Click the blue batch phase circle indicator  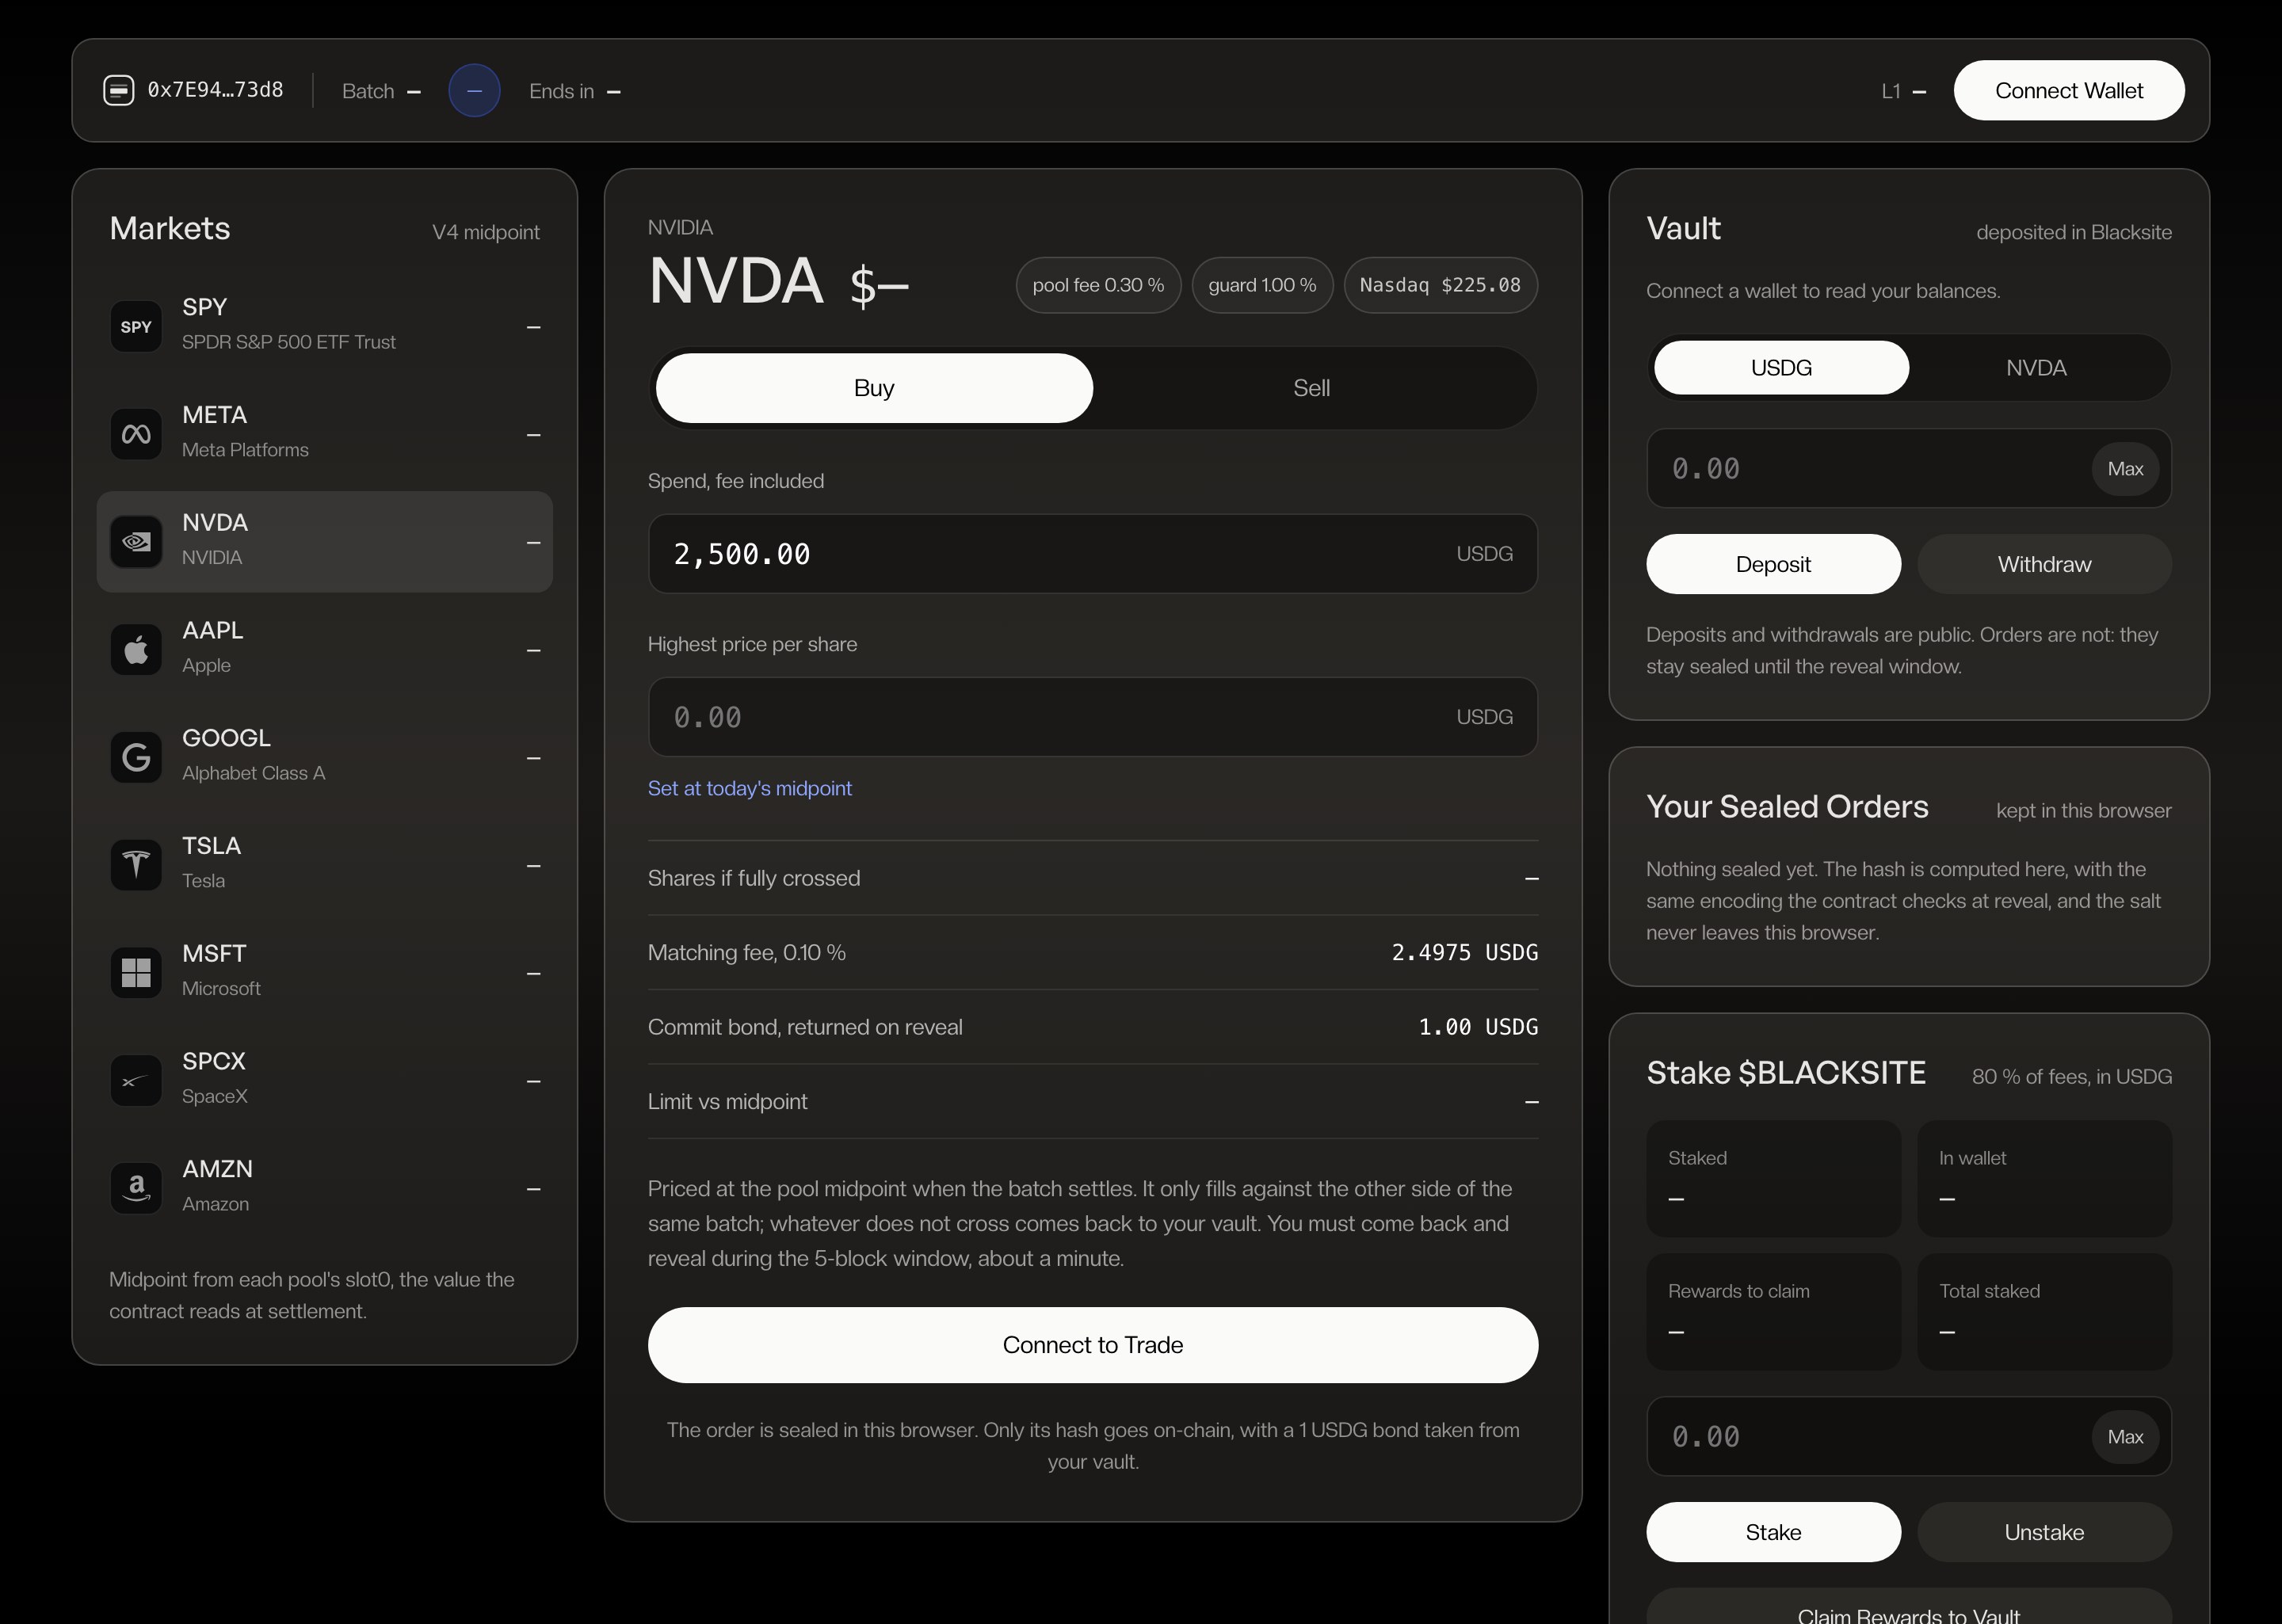pos(474,91)
